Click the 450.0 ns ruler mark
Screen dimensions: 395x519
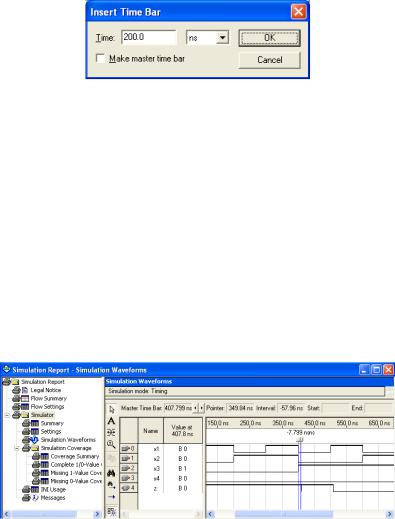pyautogui.click(x=315, y=423)
